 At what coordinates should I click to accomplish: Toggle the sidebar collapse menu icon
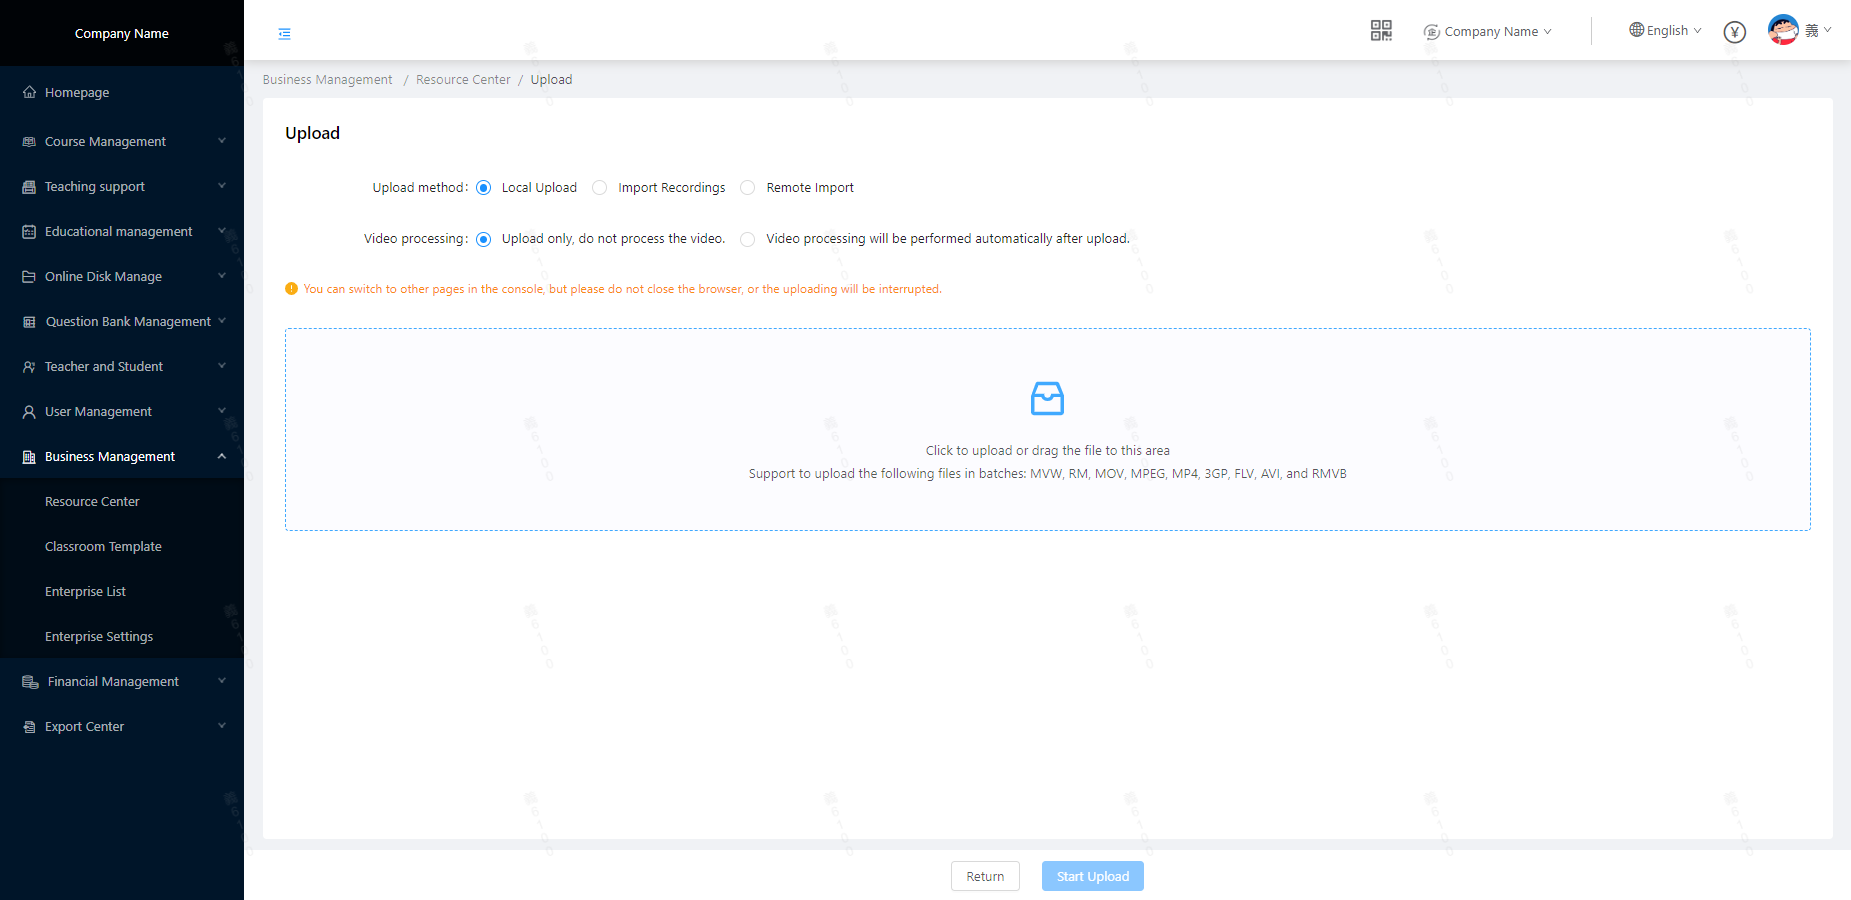coord(285,34)
